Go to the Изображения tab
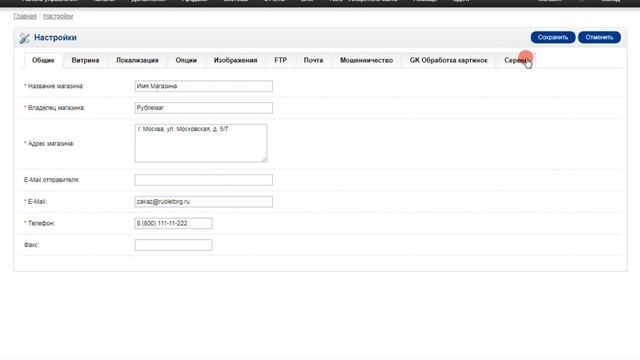640x360 pixels. click(236, 60)
